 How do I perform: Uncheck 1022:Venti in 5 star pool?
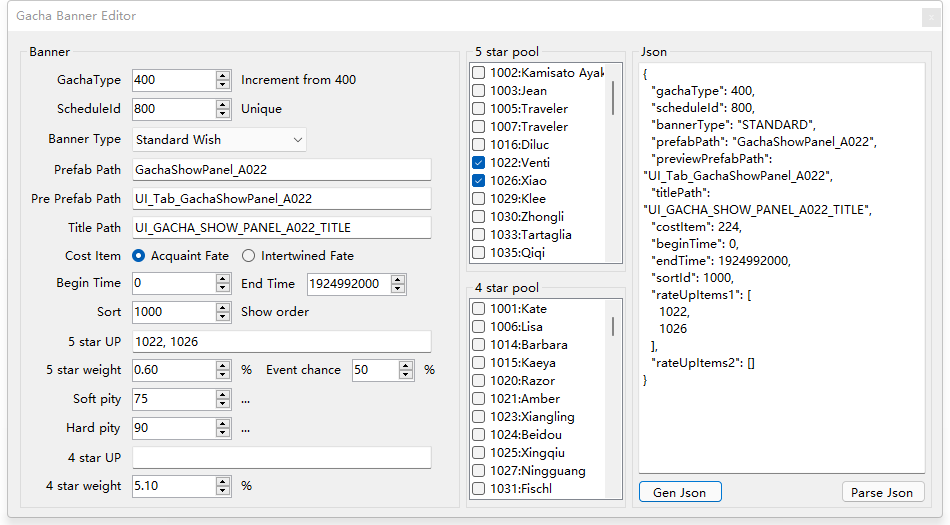[x=480, y=163]
